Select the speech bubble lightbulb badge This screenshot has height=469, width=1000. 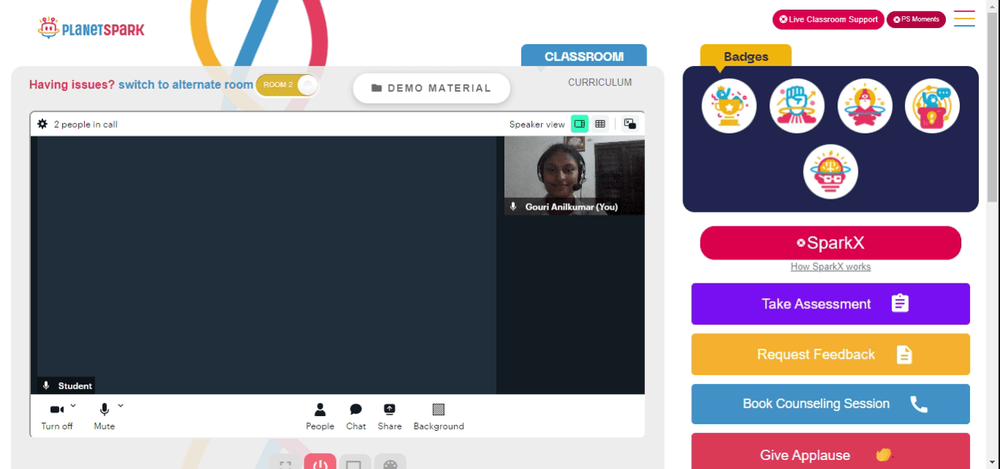pyautogui.click(x=932, y=106)
